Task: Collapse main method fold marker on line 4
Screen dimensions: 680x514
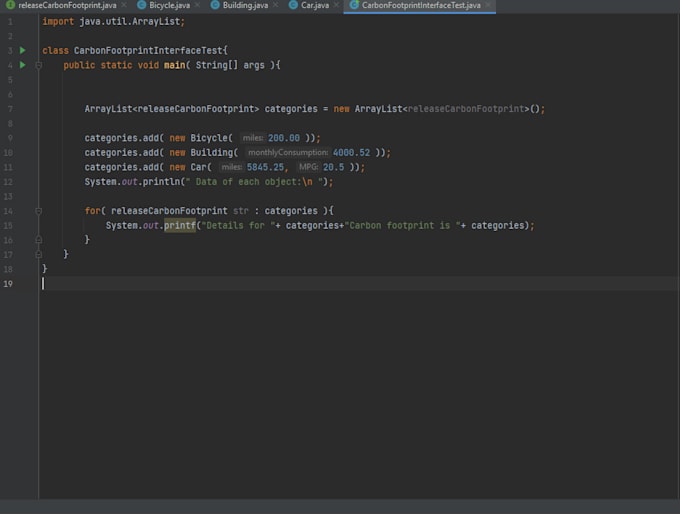Action: [x=39, y=65]
